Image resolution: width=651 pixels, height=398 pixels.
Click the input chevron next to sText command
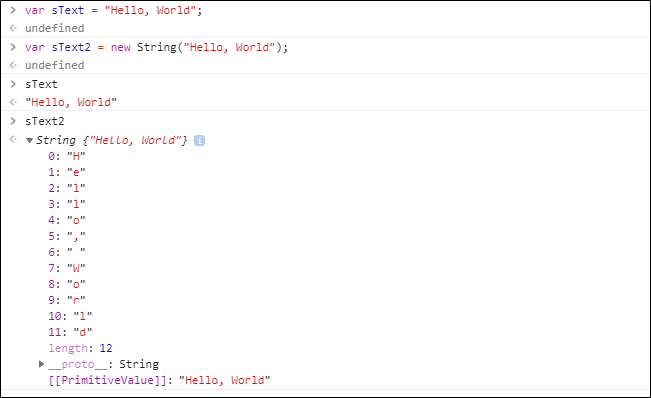click(13, 84)
